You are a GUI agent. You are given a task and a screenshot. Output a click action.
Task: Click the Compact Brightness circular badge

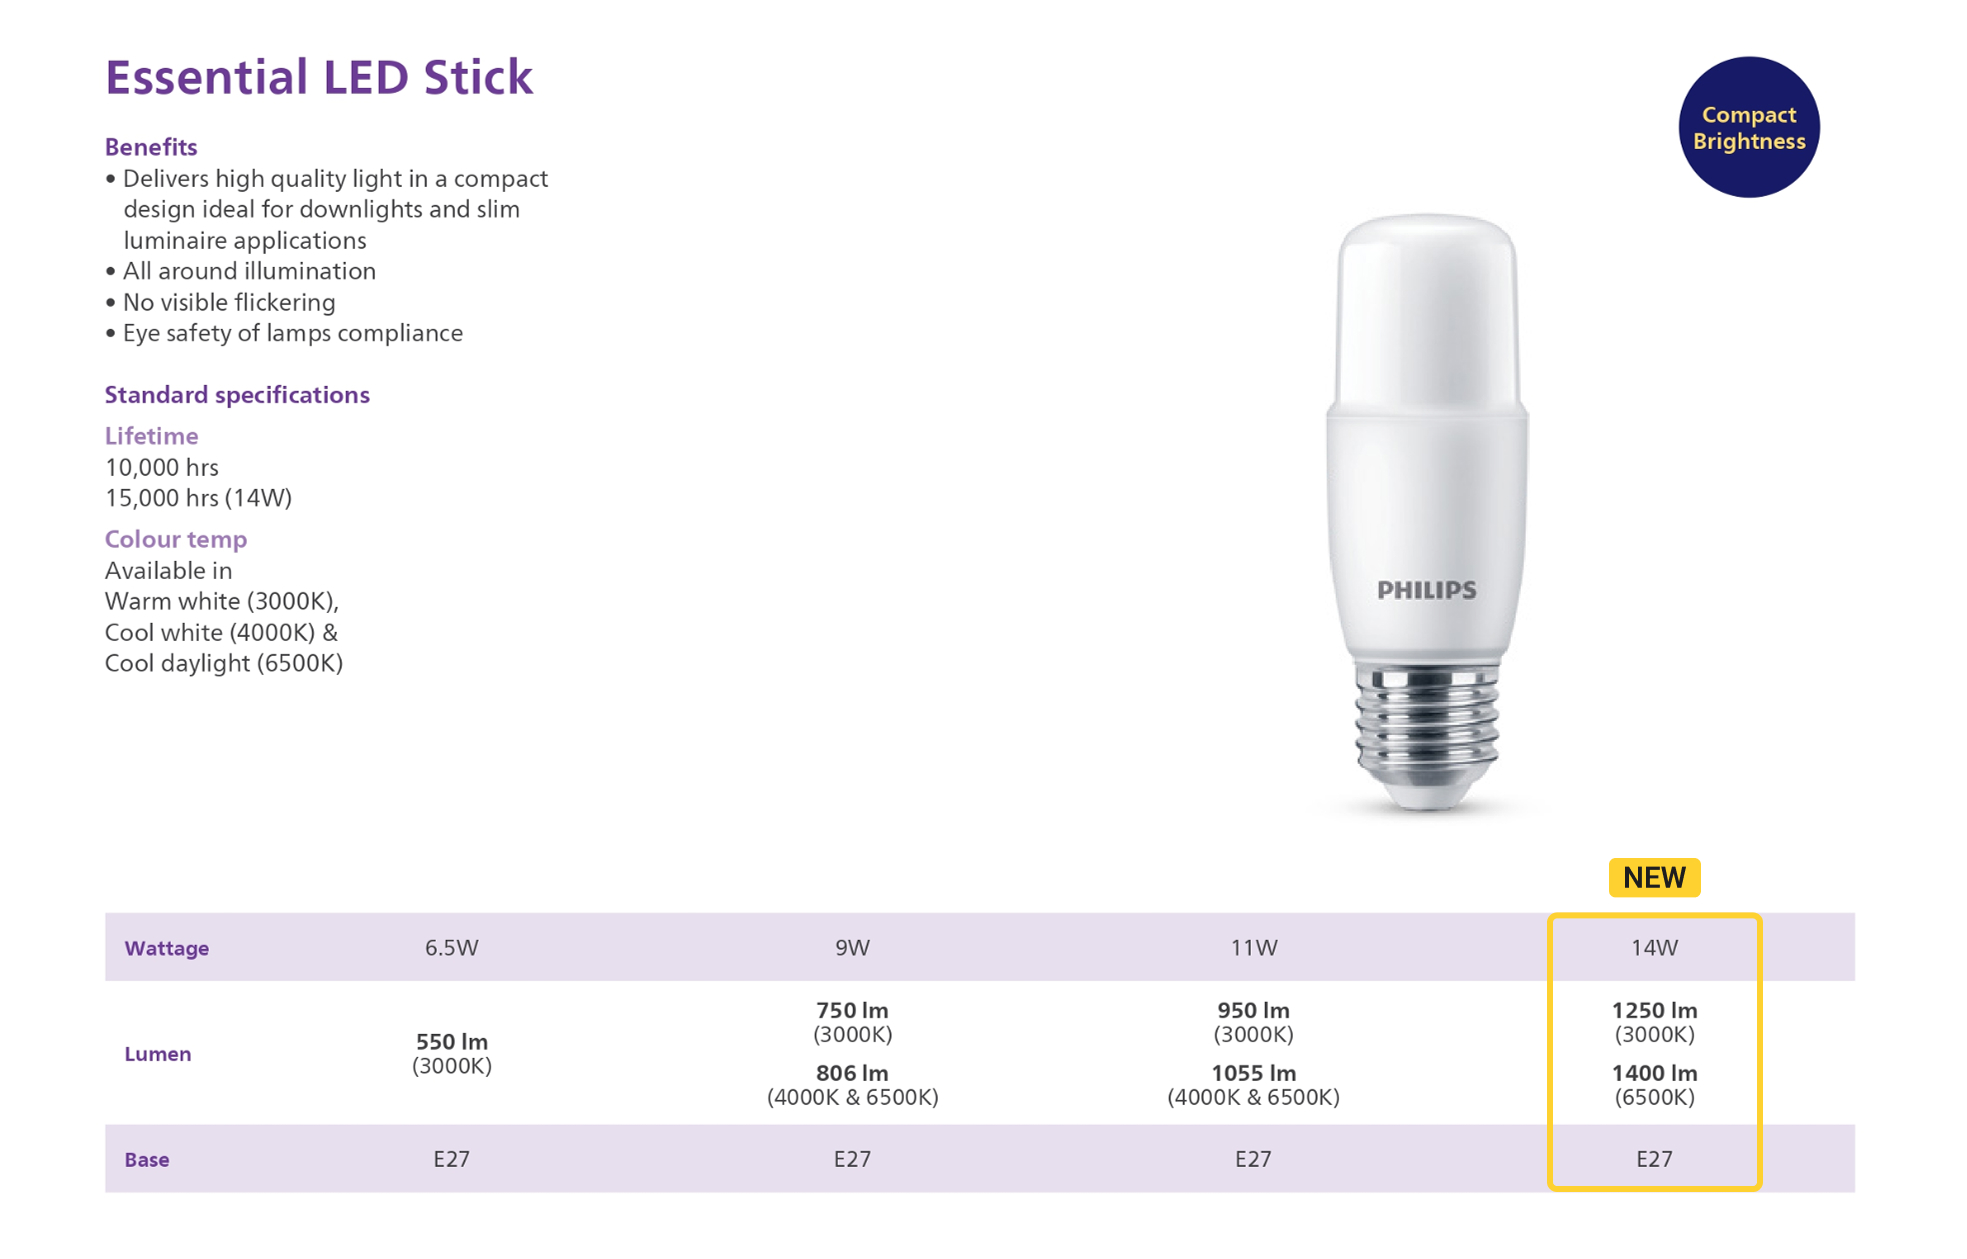[x=1748, y=127]
